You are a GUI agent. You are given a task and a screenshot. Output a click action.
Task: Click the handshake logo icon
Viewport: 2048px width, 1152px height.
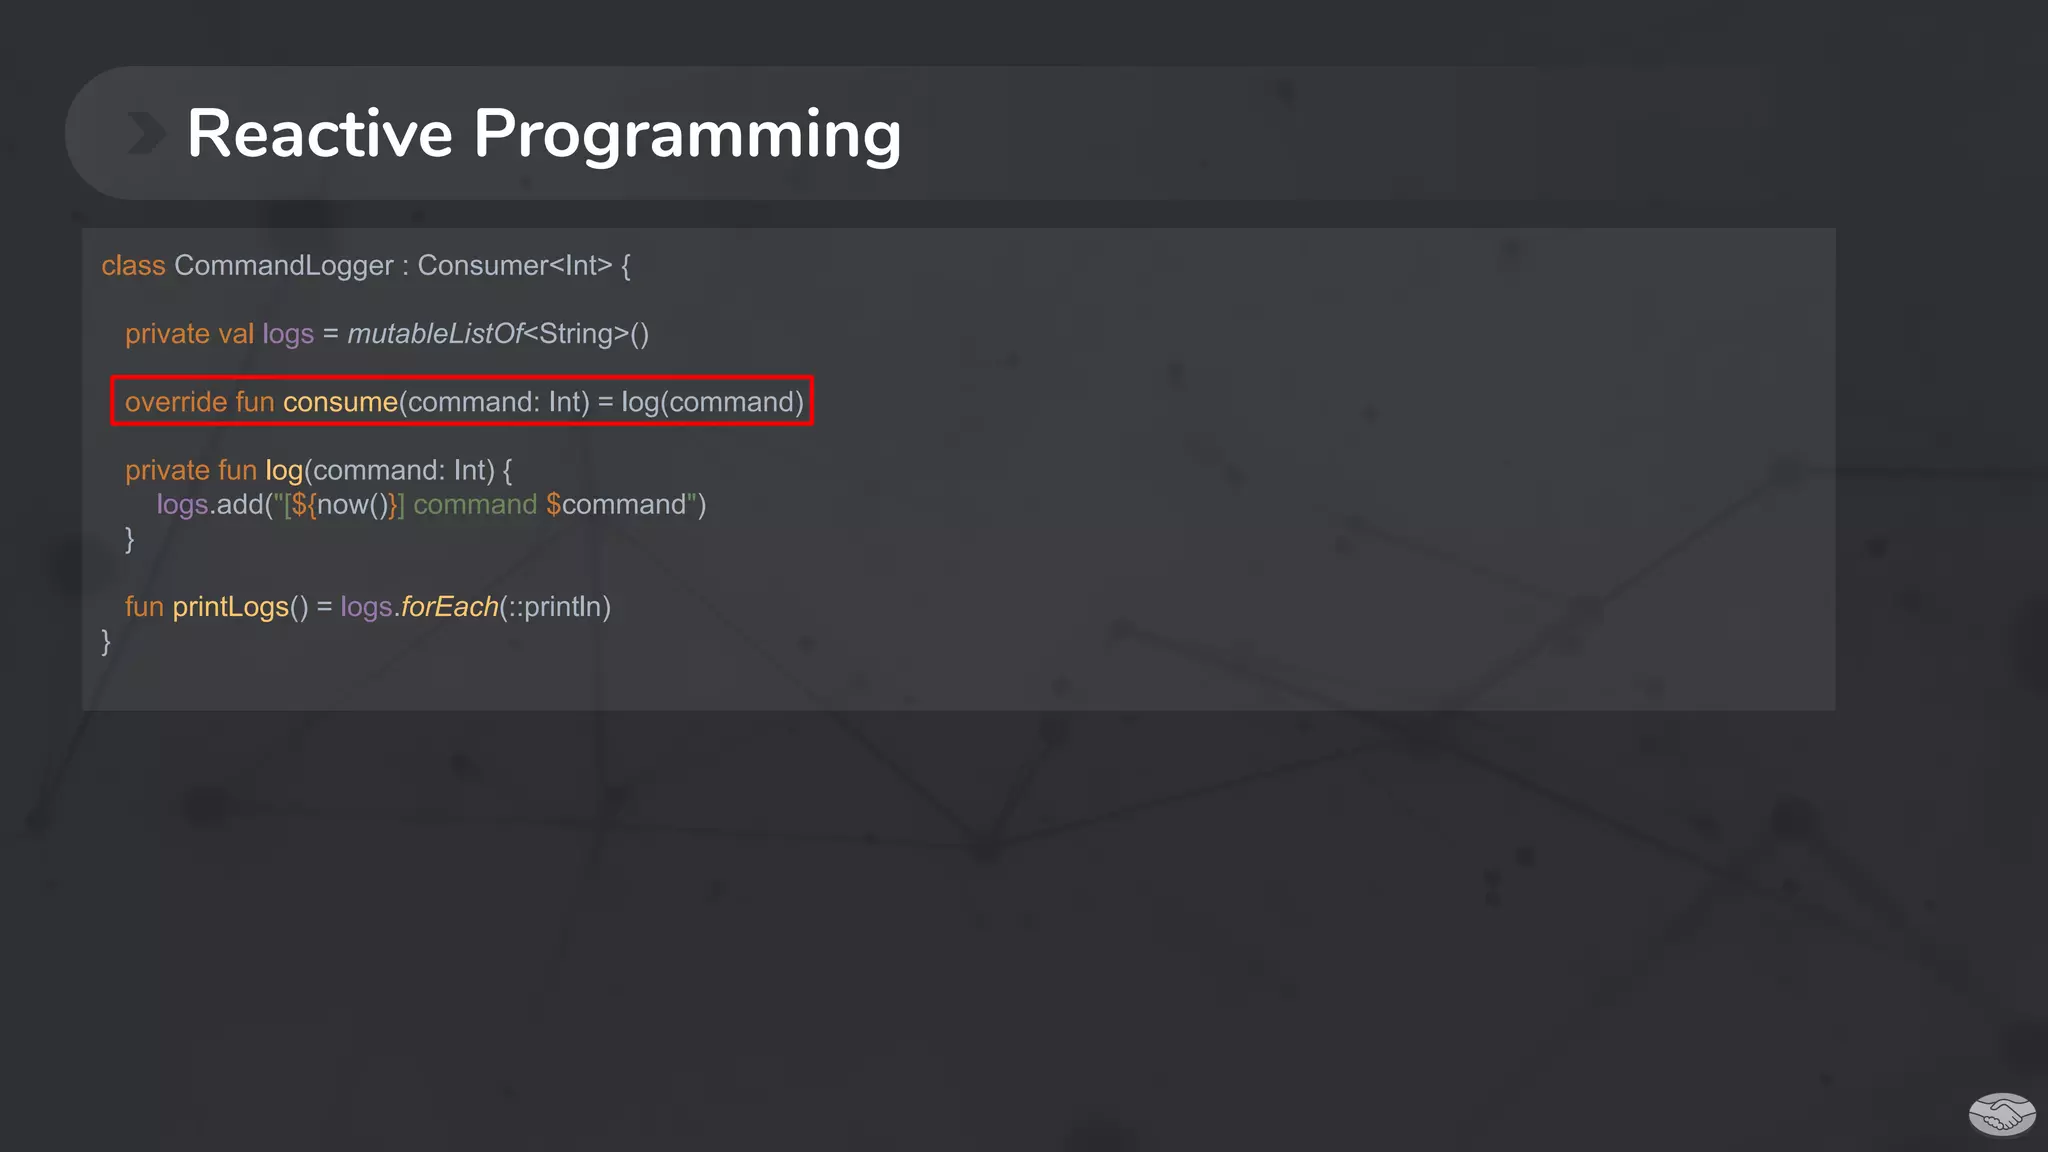[x=2002, y=1114]
